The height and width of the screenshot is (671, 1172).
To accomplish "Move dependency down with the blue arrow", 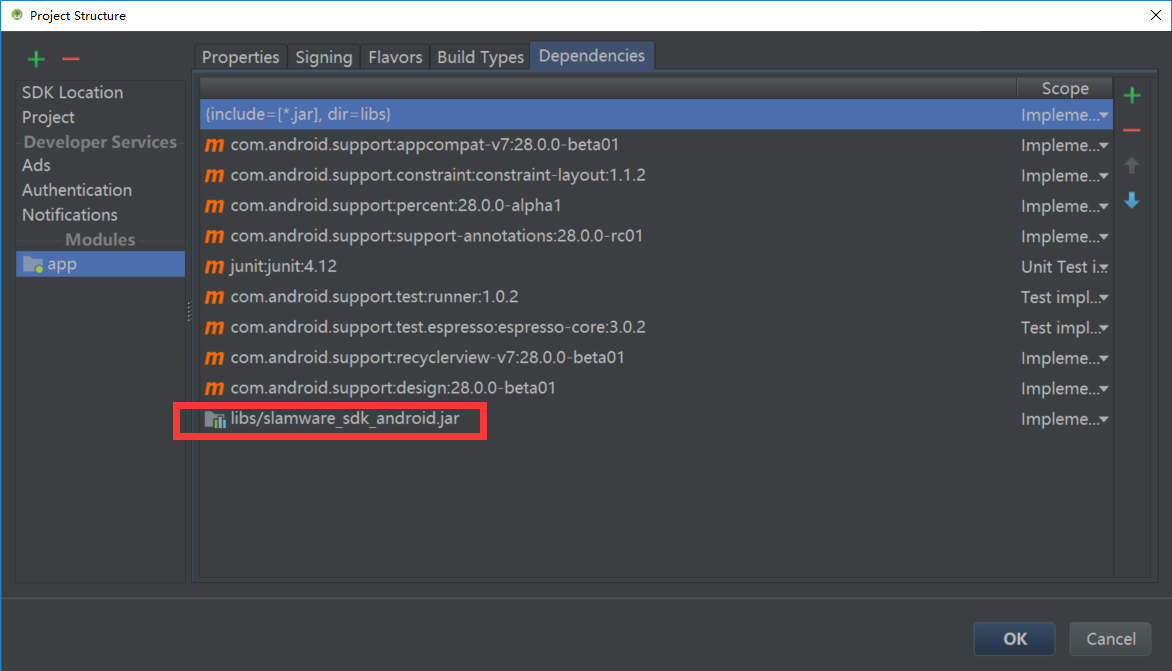I will pyautogui.click(x=1132, y=200).
